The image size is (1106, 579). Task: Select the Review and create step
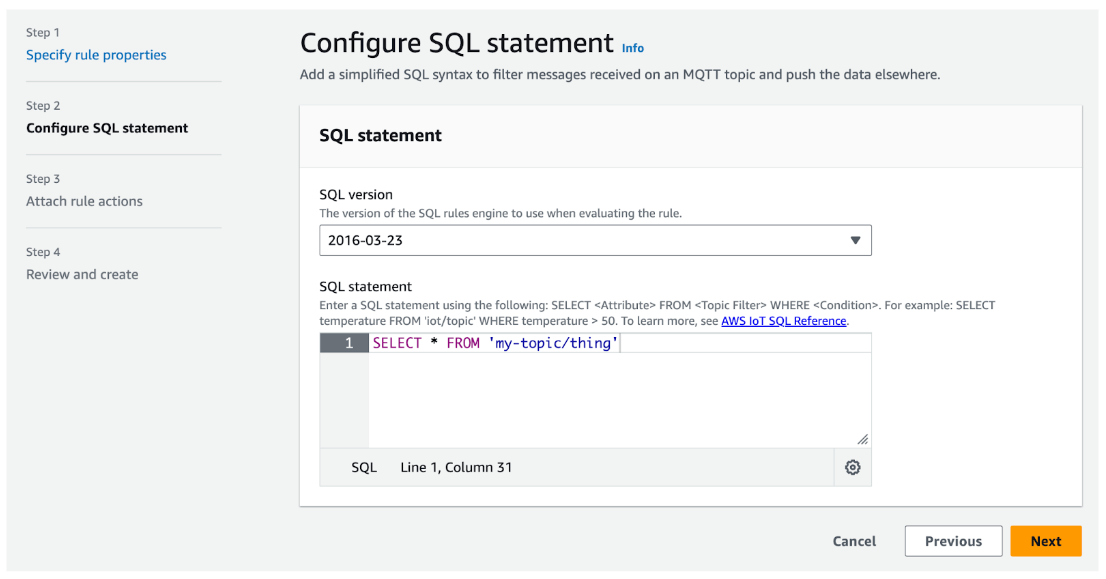82,274
